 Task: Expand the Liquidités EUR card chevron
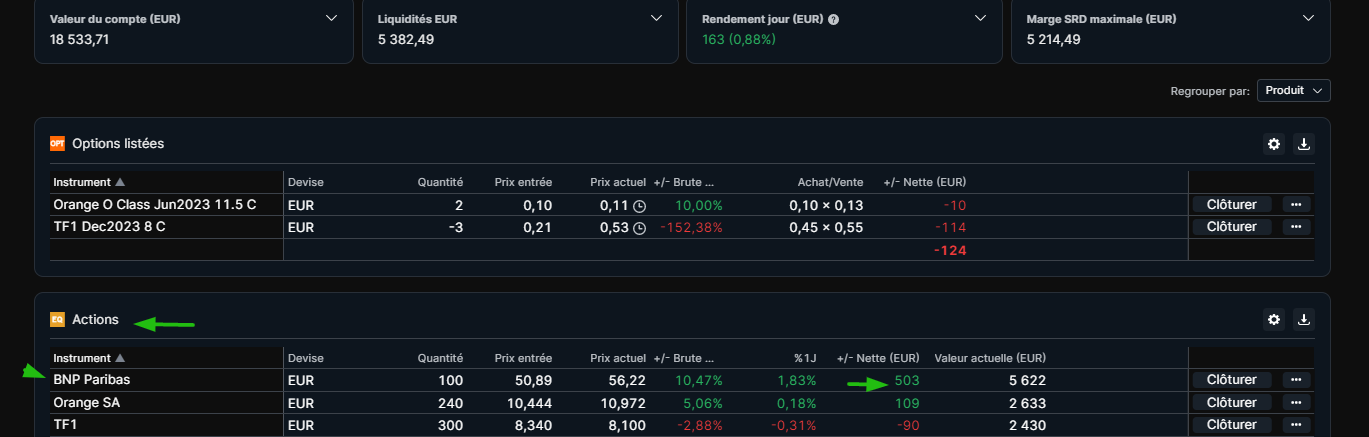tap(656, 18)
